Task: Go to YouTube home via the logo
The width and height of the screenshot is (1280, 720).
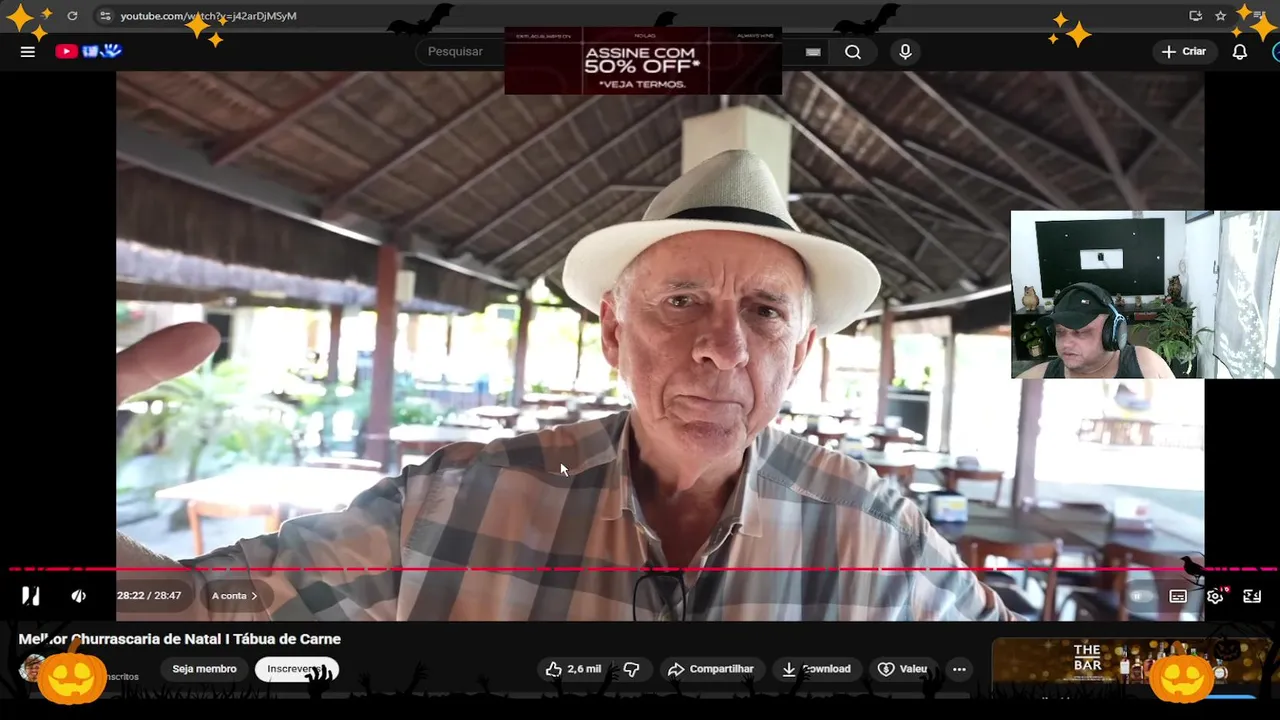Action: pos(88,51)
